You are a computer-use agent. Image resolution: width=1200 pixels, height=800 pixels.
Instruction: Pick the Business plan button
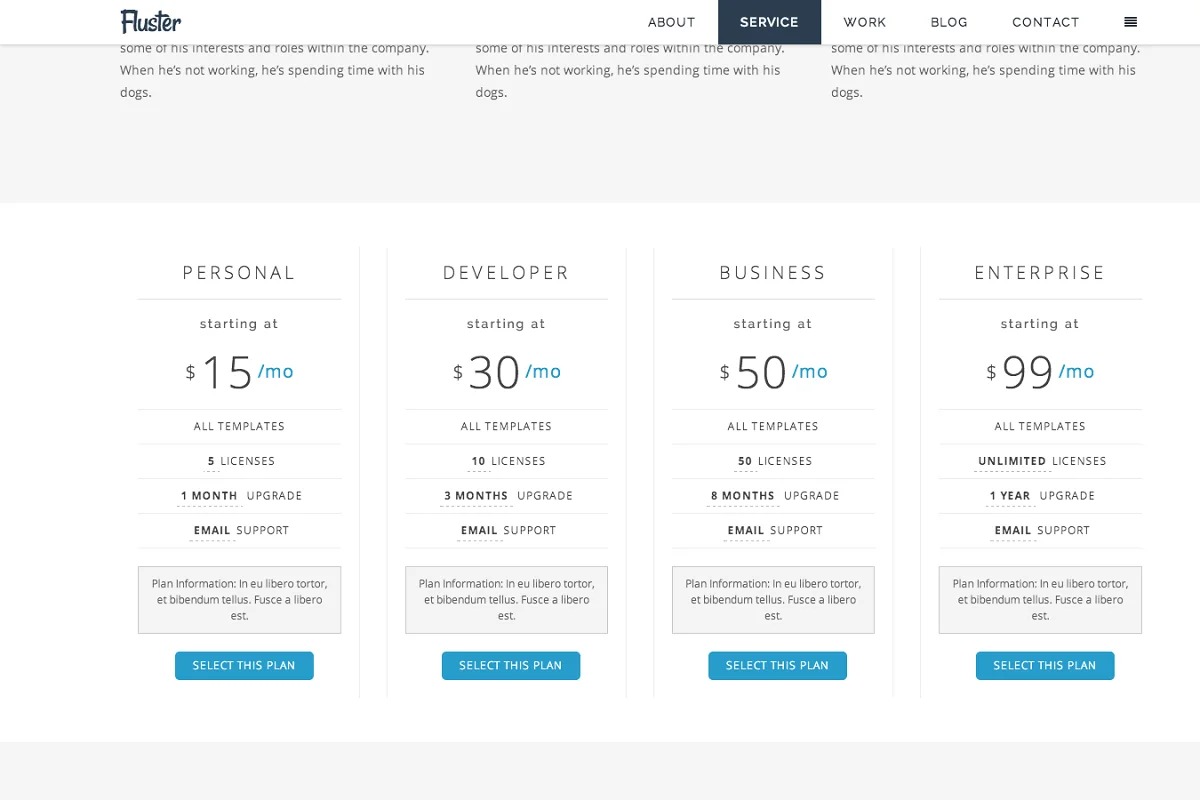[777, 665]
